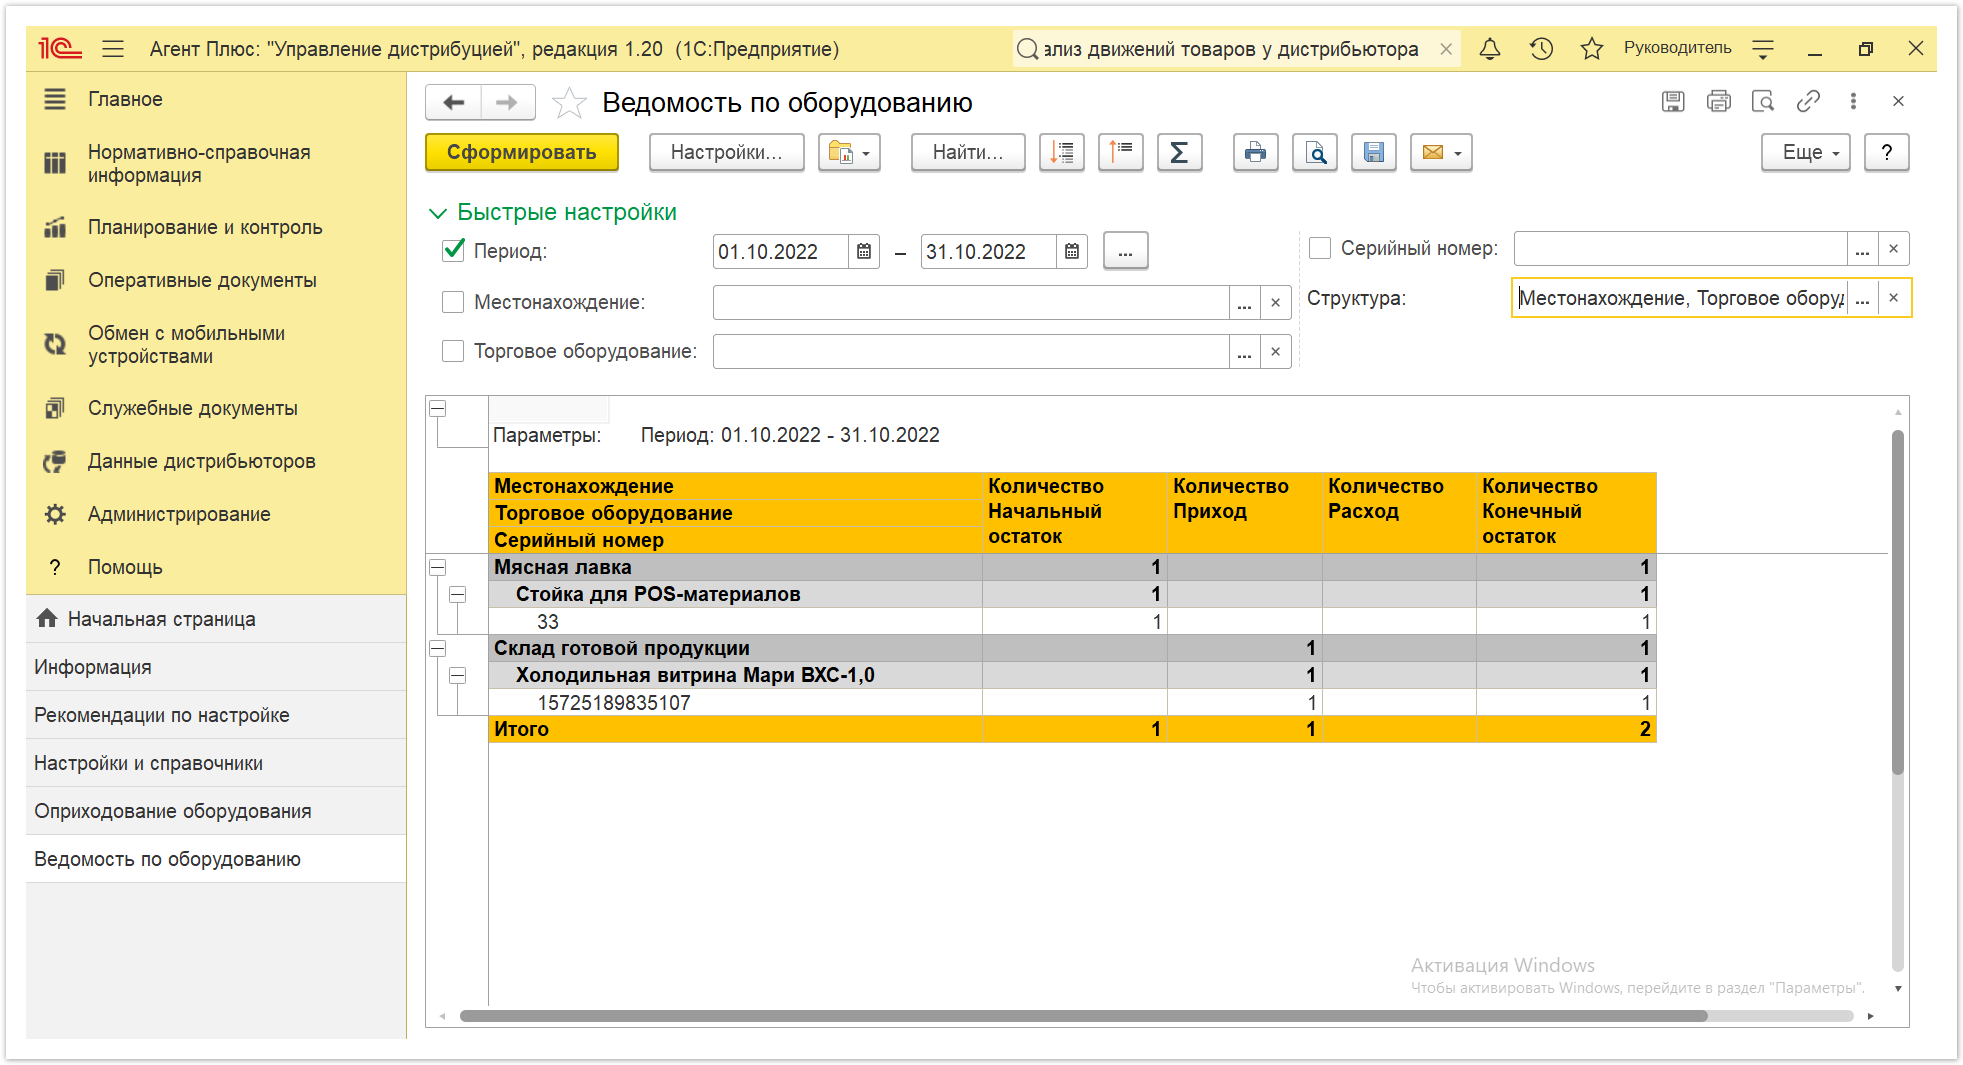Viewport: 1963px width, 1065px height.
Task: Open period selection ellipsis button
Action: (x=1126, y=251)
